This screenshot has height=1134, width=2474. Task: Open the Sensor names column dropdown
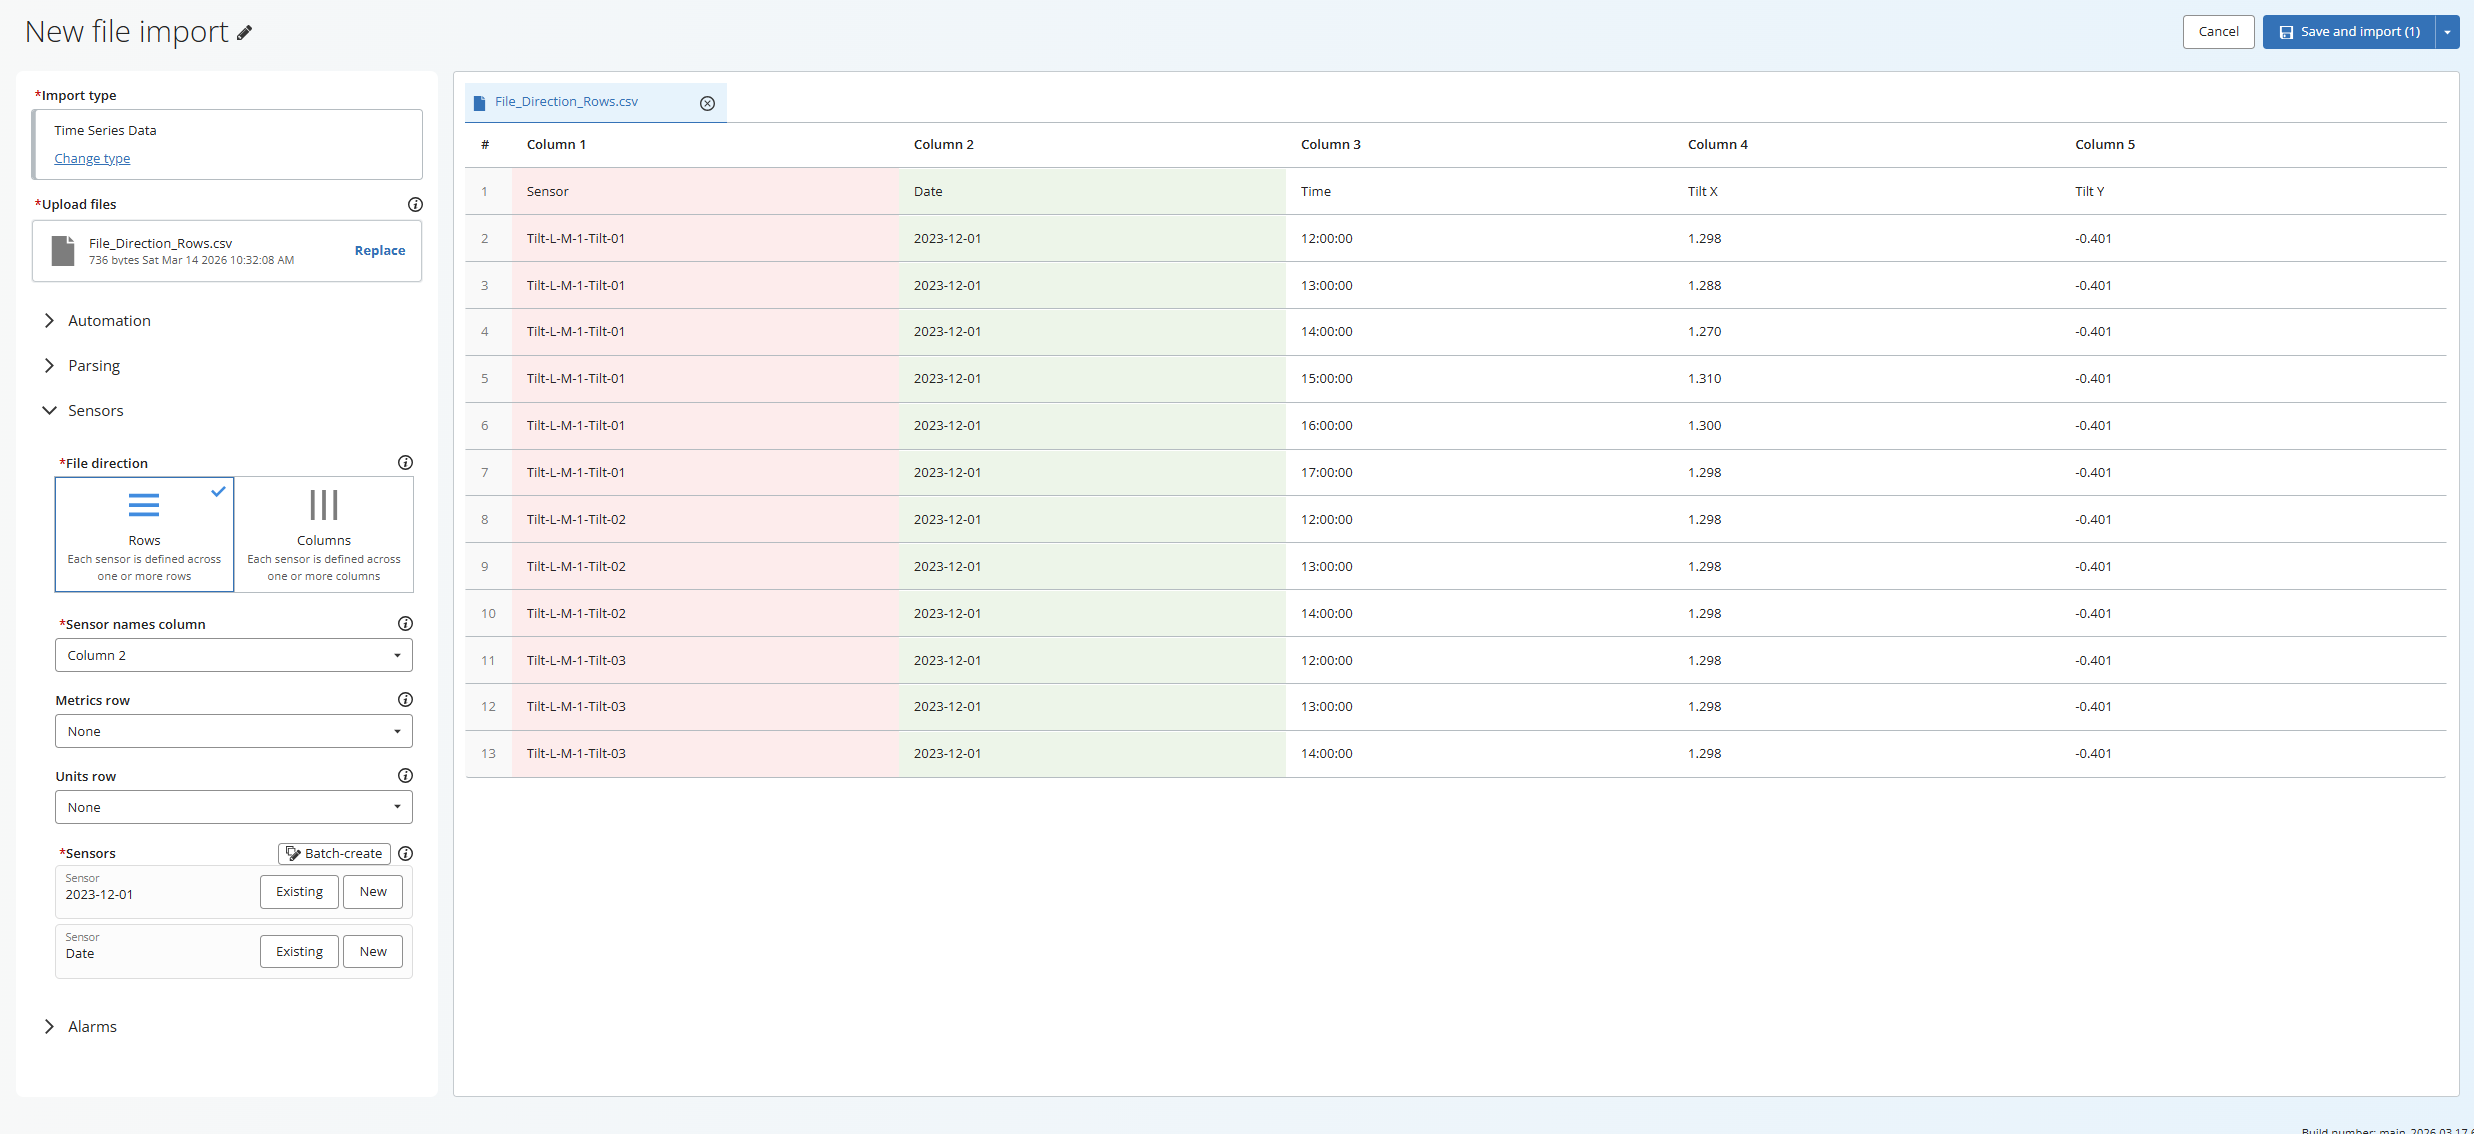point(233,655)
